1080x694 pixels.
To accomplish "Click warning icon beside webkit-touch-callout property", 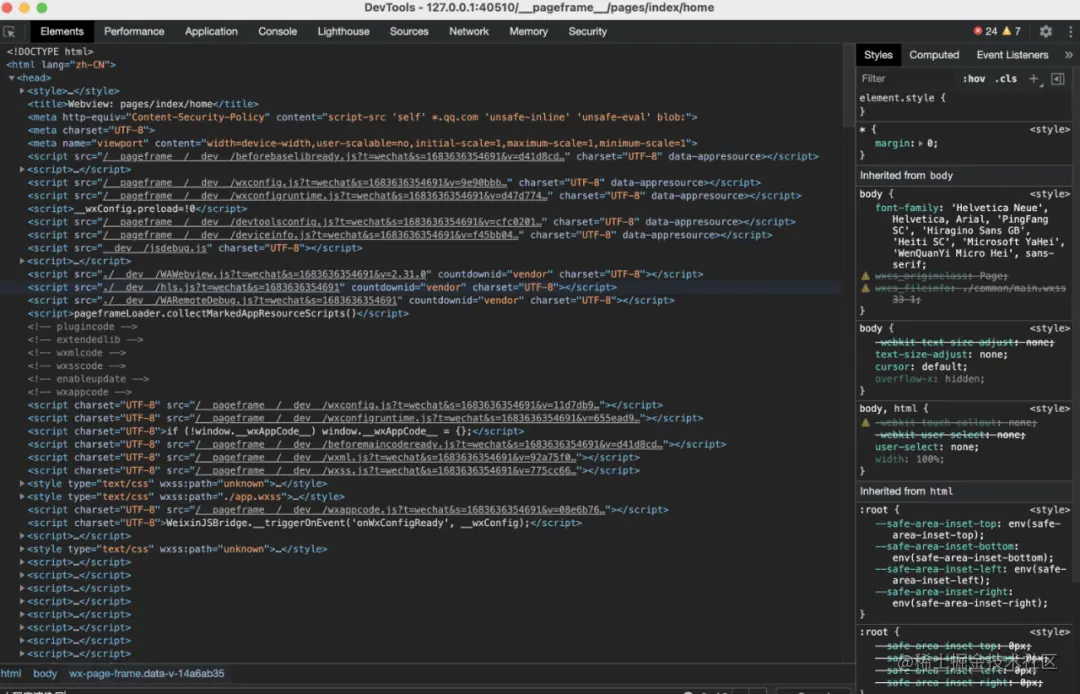I will (x=865, y=423).
